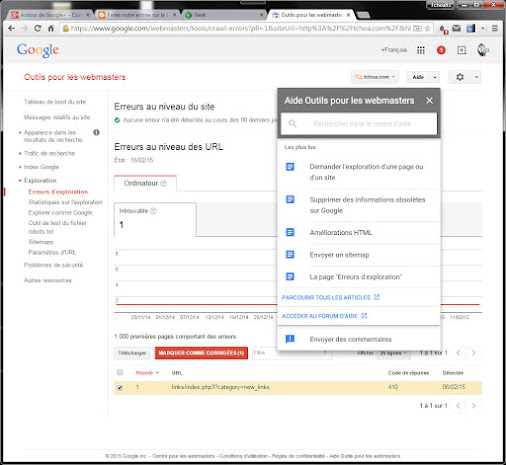The image size is (506, 465).
Task: Open Statistiques sur l'exploration in the sidebar
Action: point(65,202)
